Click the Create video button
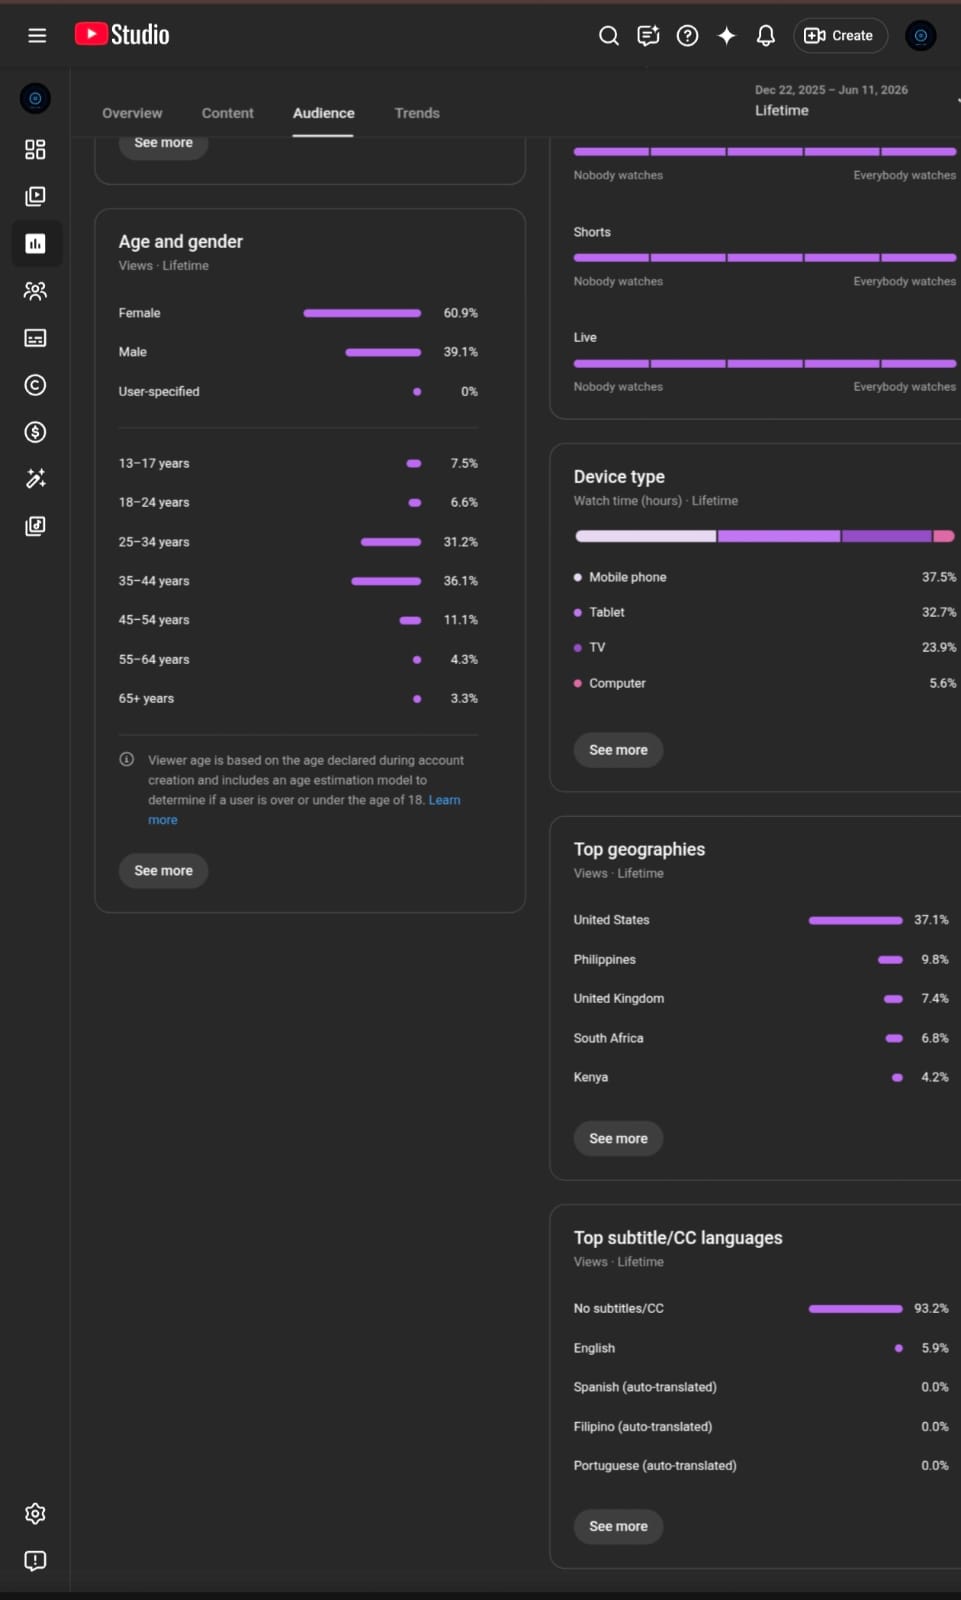The height and width of the screenshot is (1600, 961). 840,36
